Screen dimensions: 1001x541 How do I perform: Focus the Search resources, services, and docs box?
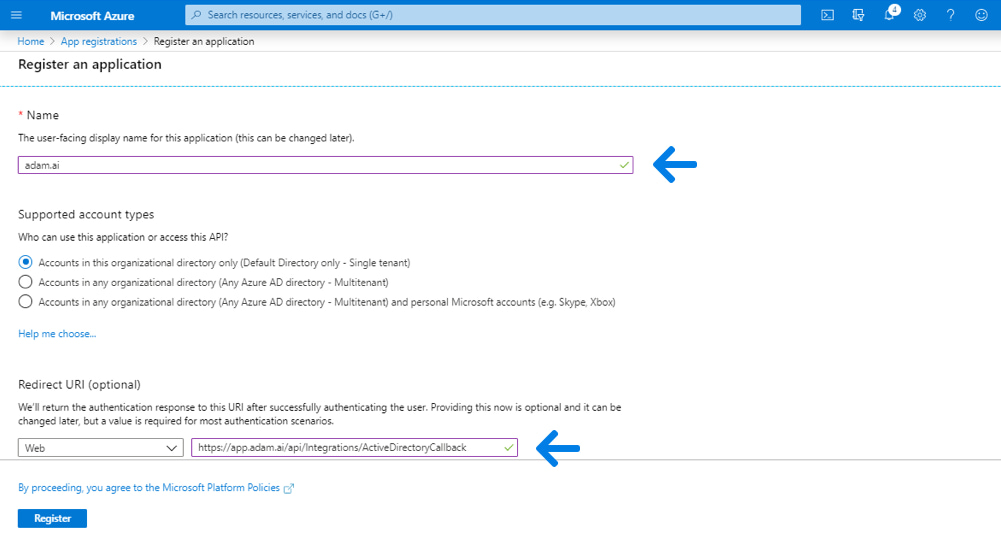[x=493, y=15]
